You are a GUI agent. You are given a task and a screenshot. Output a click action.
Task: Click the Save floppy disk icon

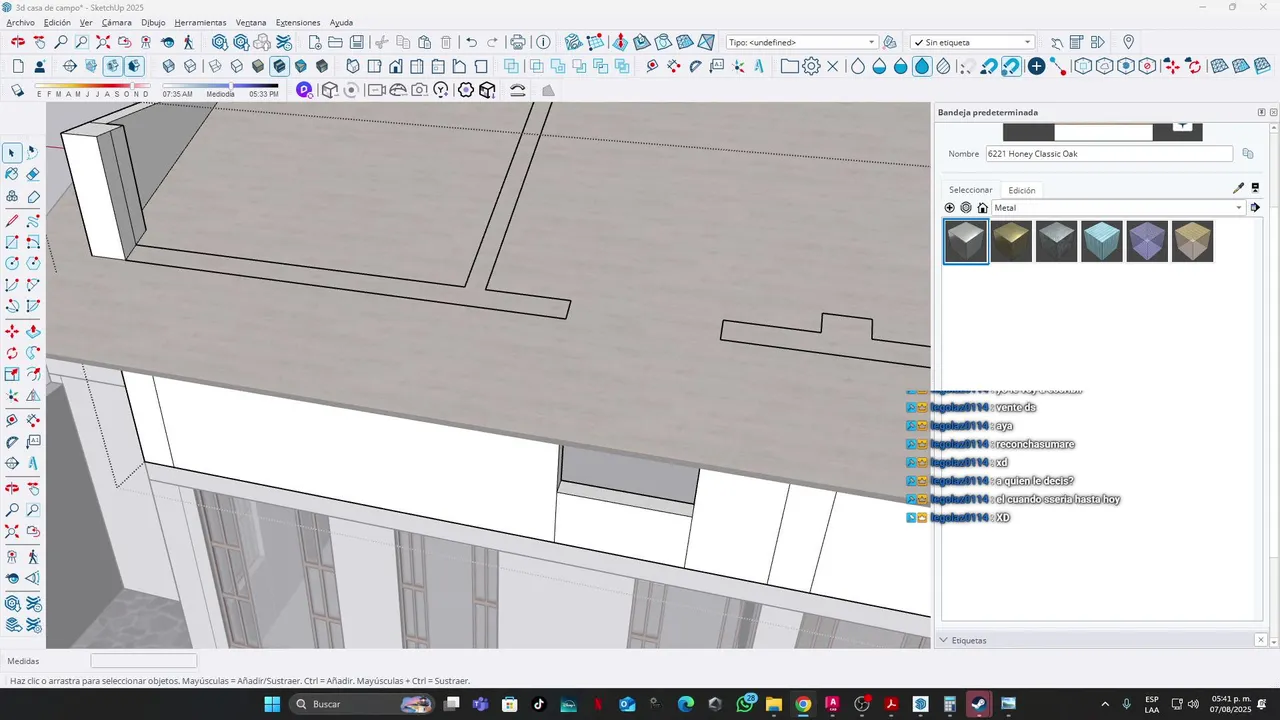pos(356,42)
